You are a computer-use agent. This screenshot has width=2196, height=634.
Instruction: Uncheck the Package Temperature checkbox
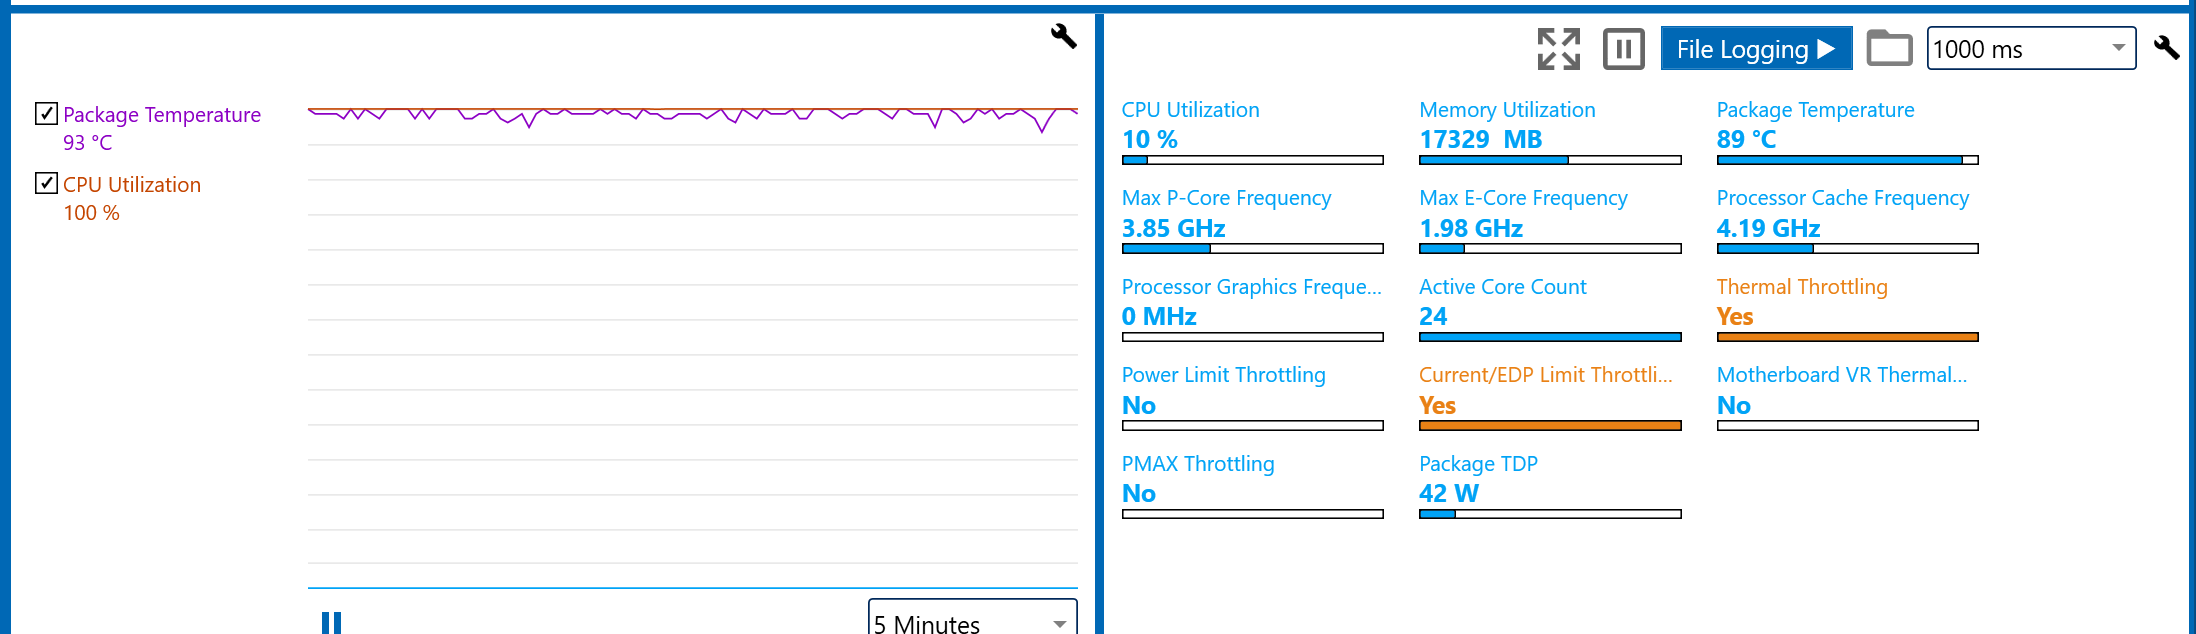tap(46, 114)
